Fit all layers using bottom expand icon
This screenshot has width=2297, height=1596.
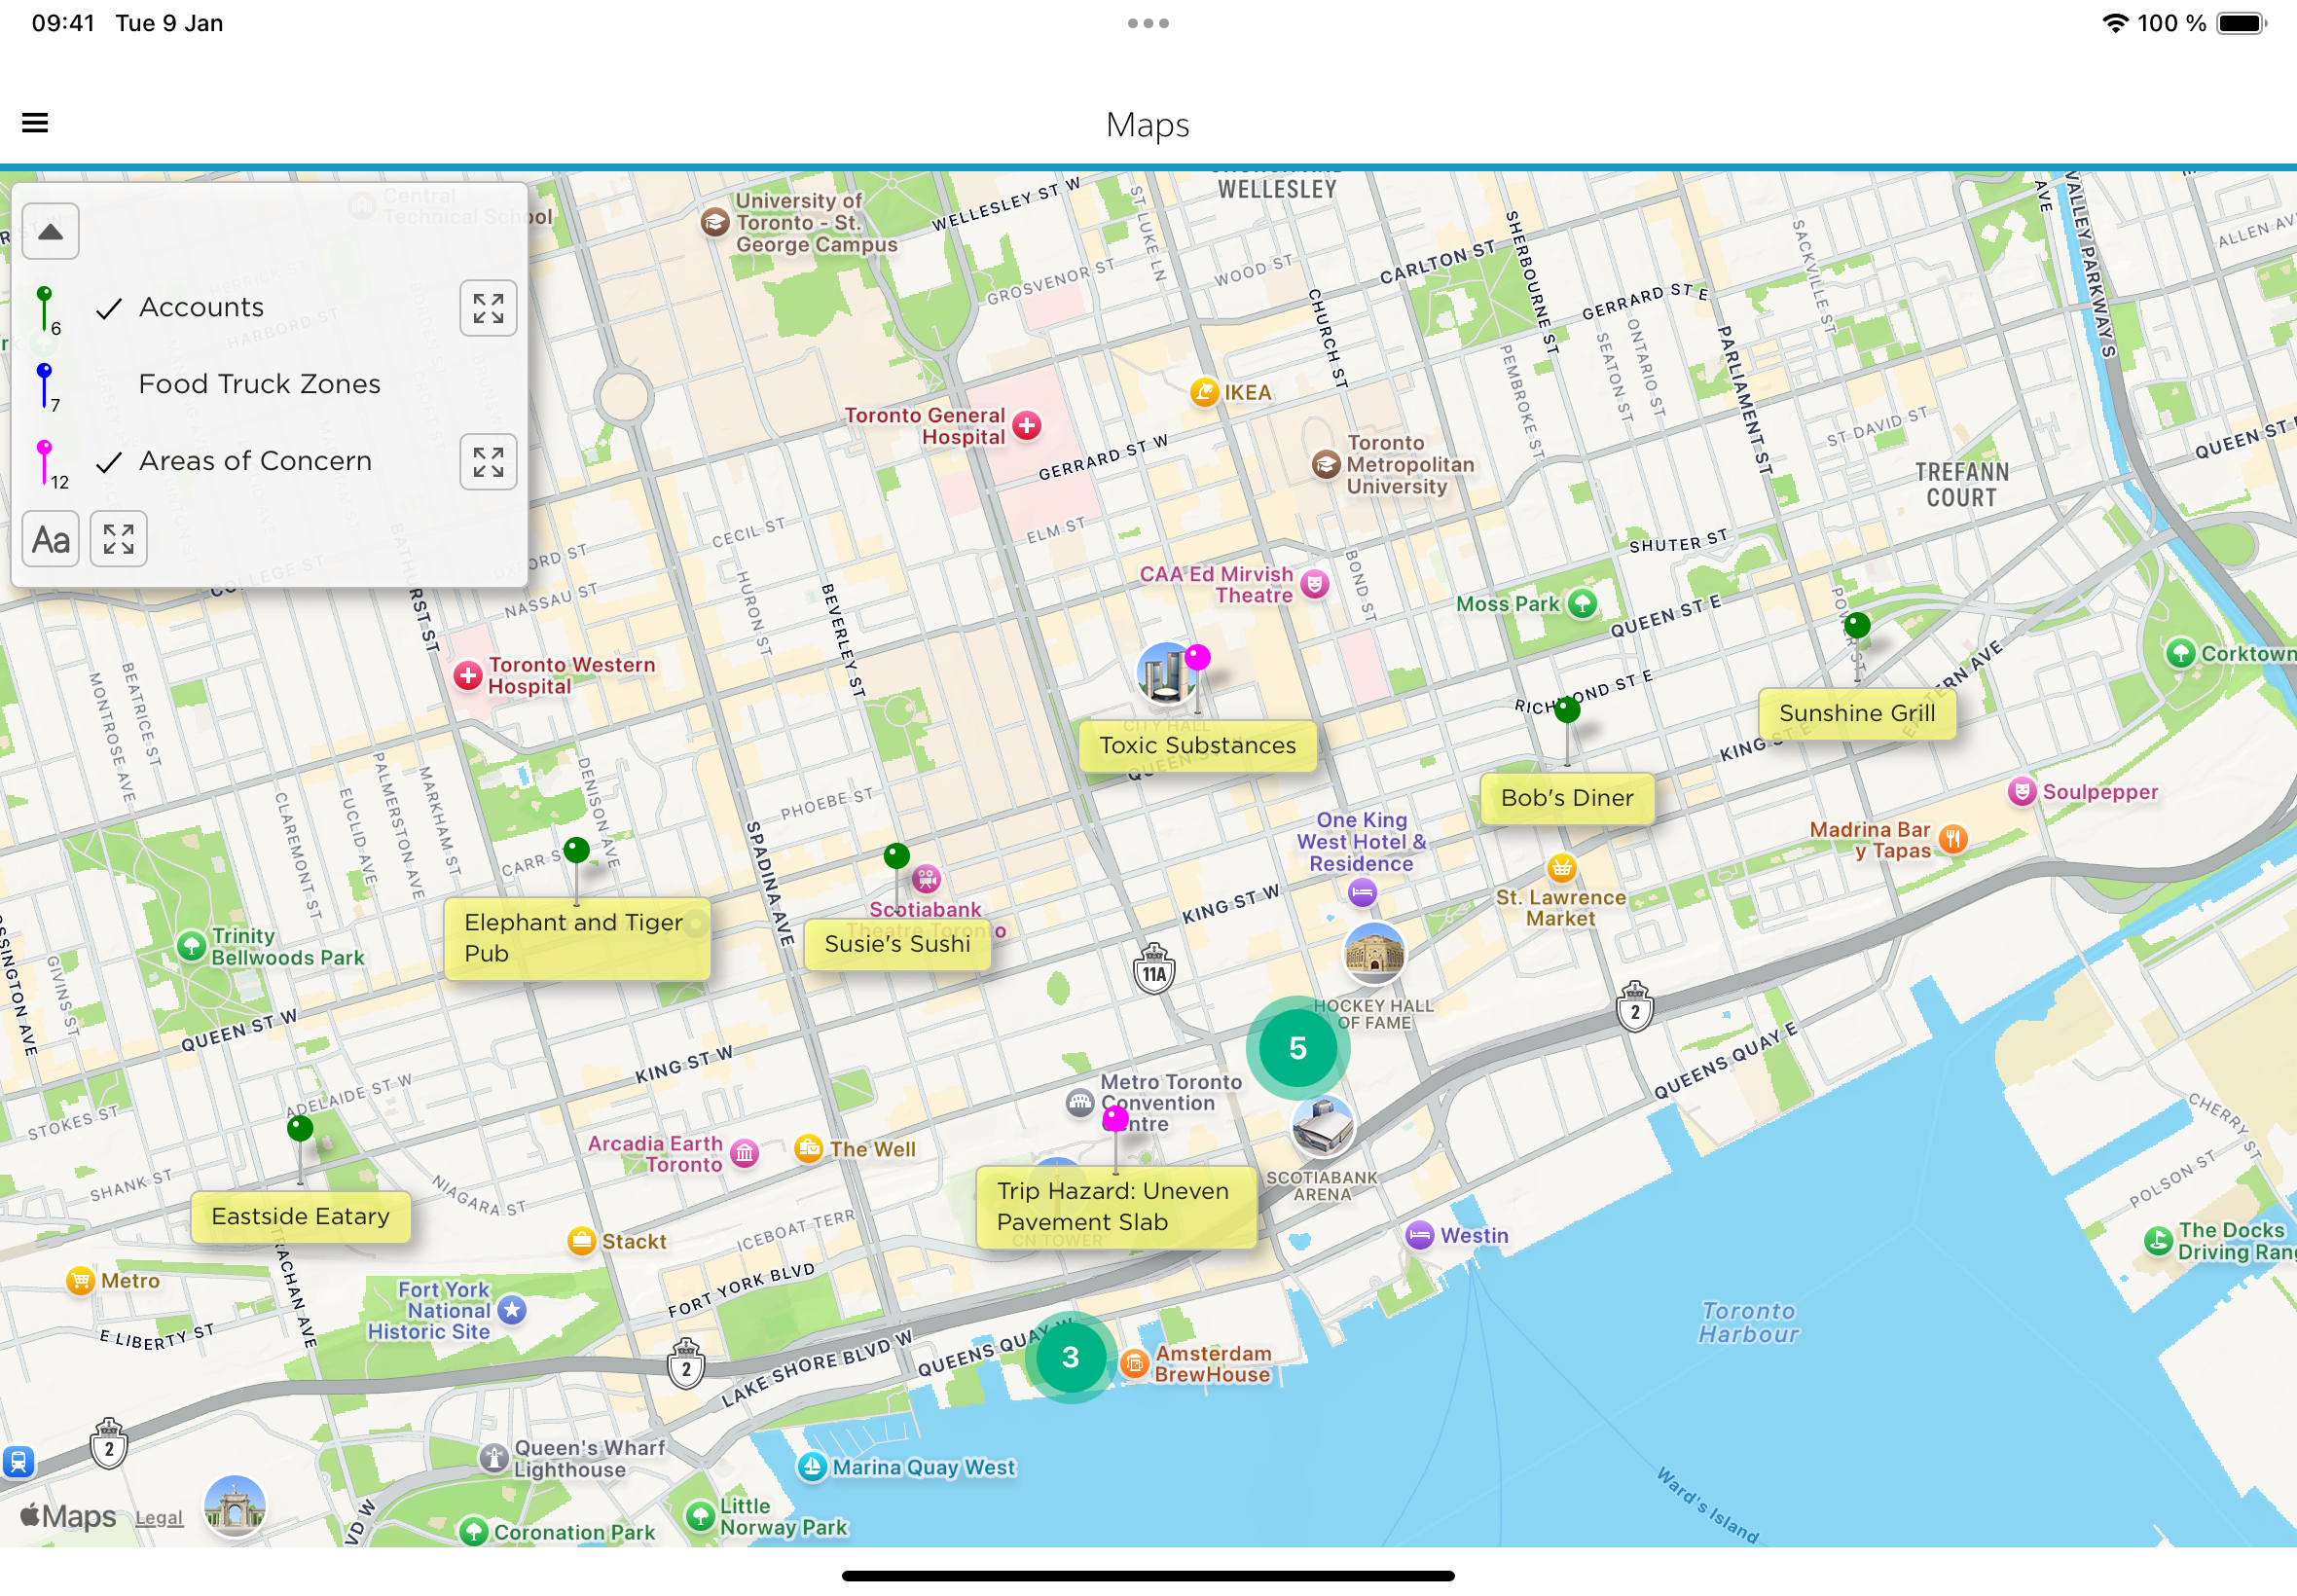[118, 540]
